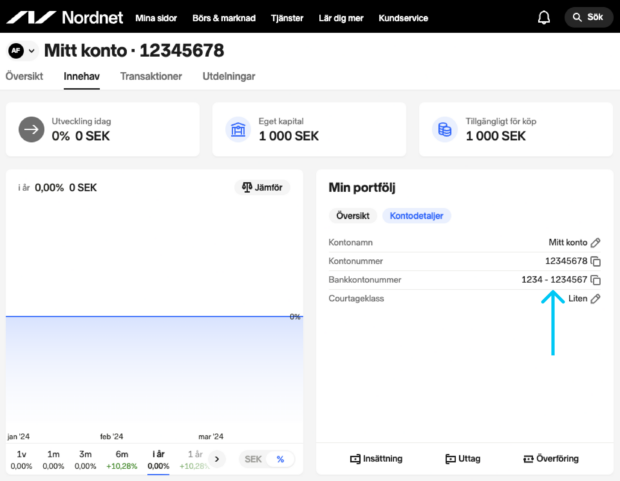Screen dimensions: 620x481
Task: Click the Liten courtage class value
Action: [x=578, y=299]
